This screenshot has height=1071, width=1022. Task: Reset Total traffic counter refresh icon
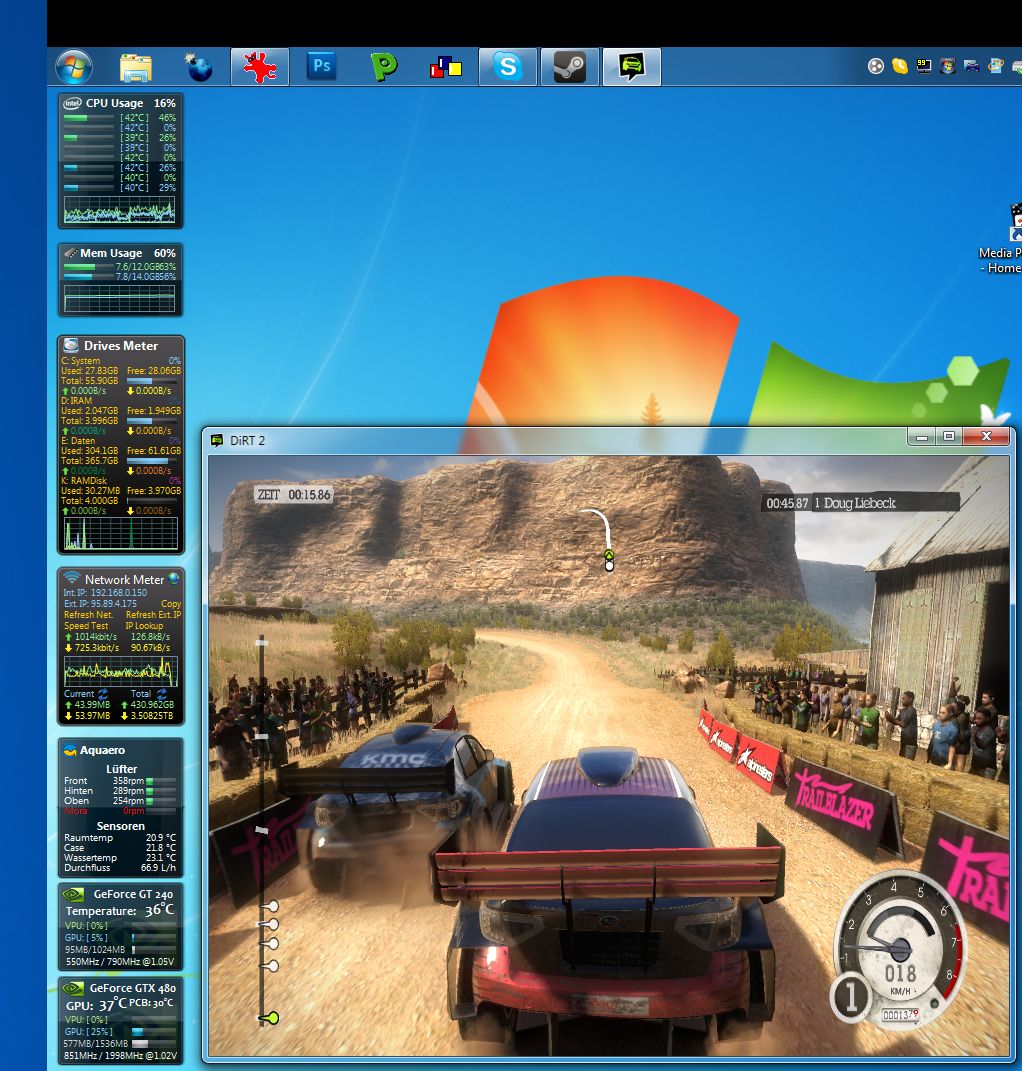pos(161,693)
